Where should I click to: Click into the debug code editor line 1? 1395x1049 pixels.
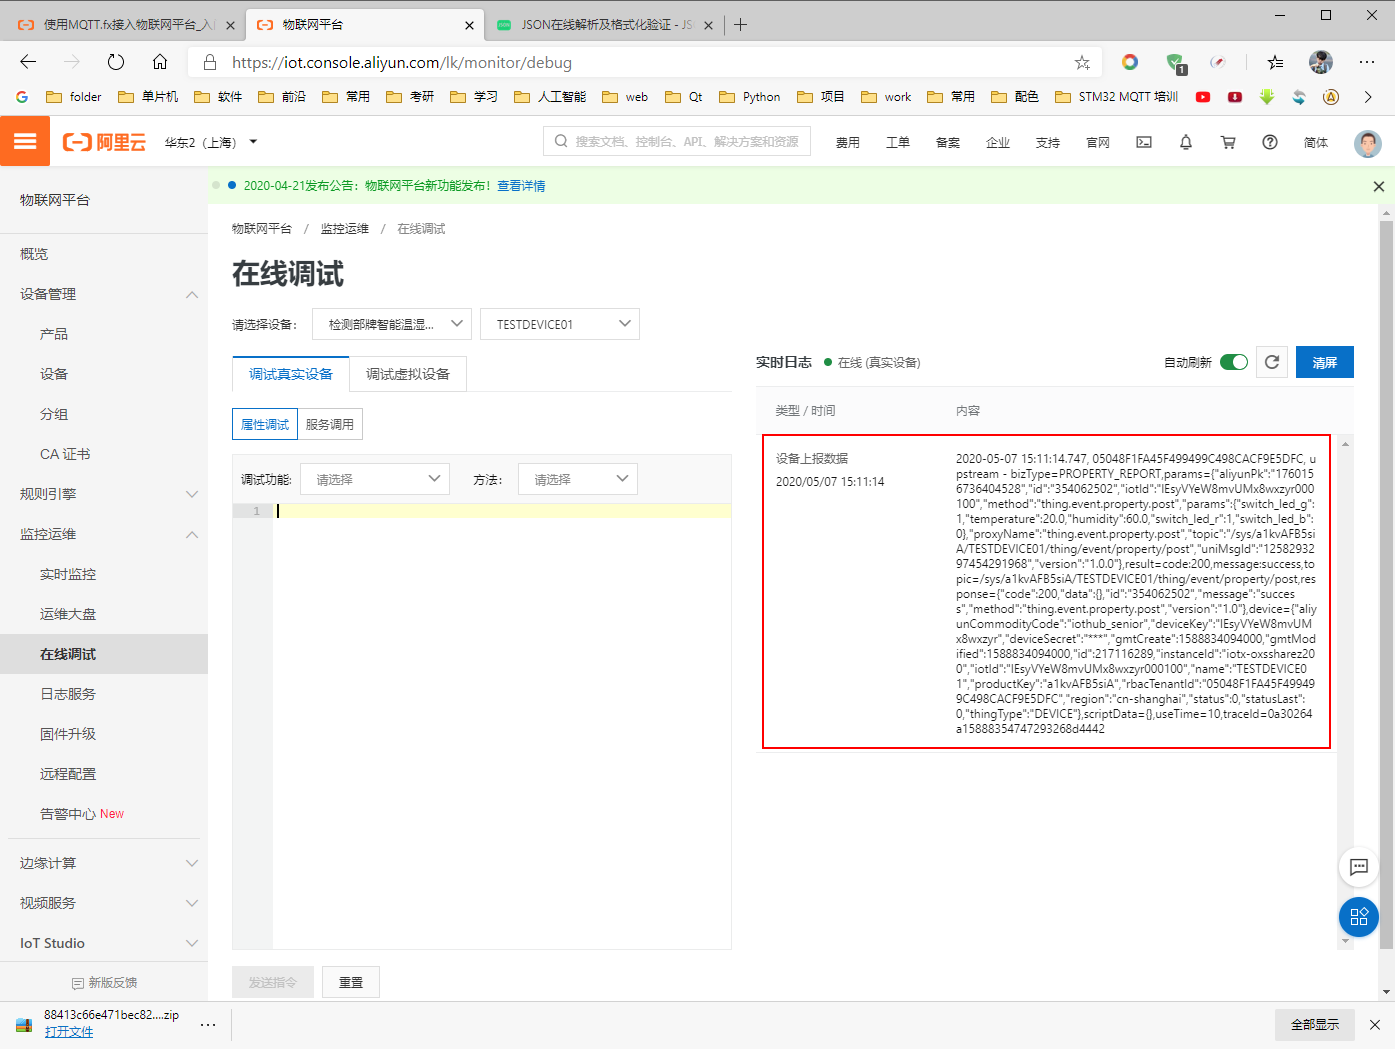(x=502, y=511)
